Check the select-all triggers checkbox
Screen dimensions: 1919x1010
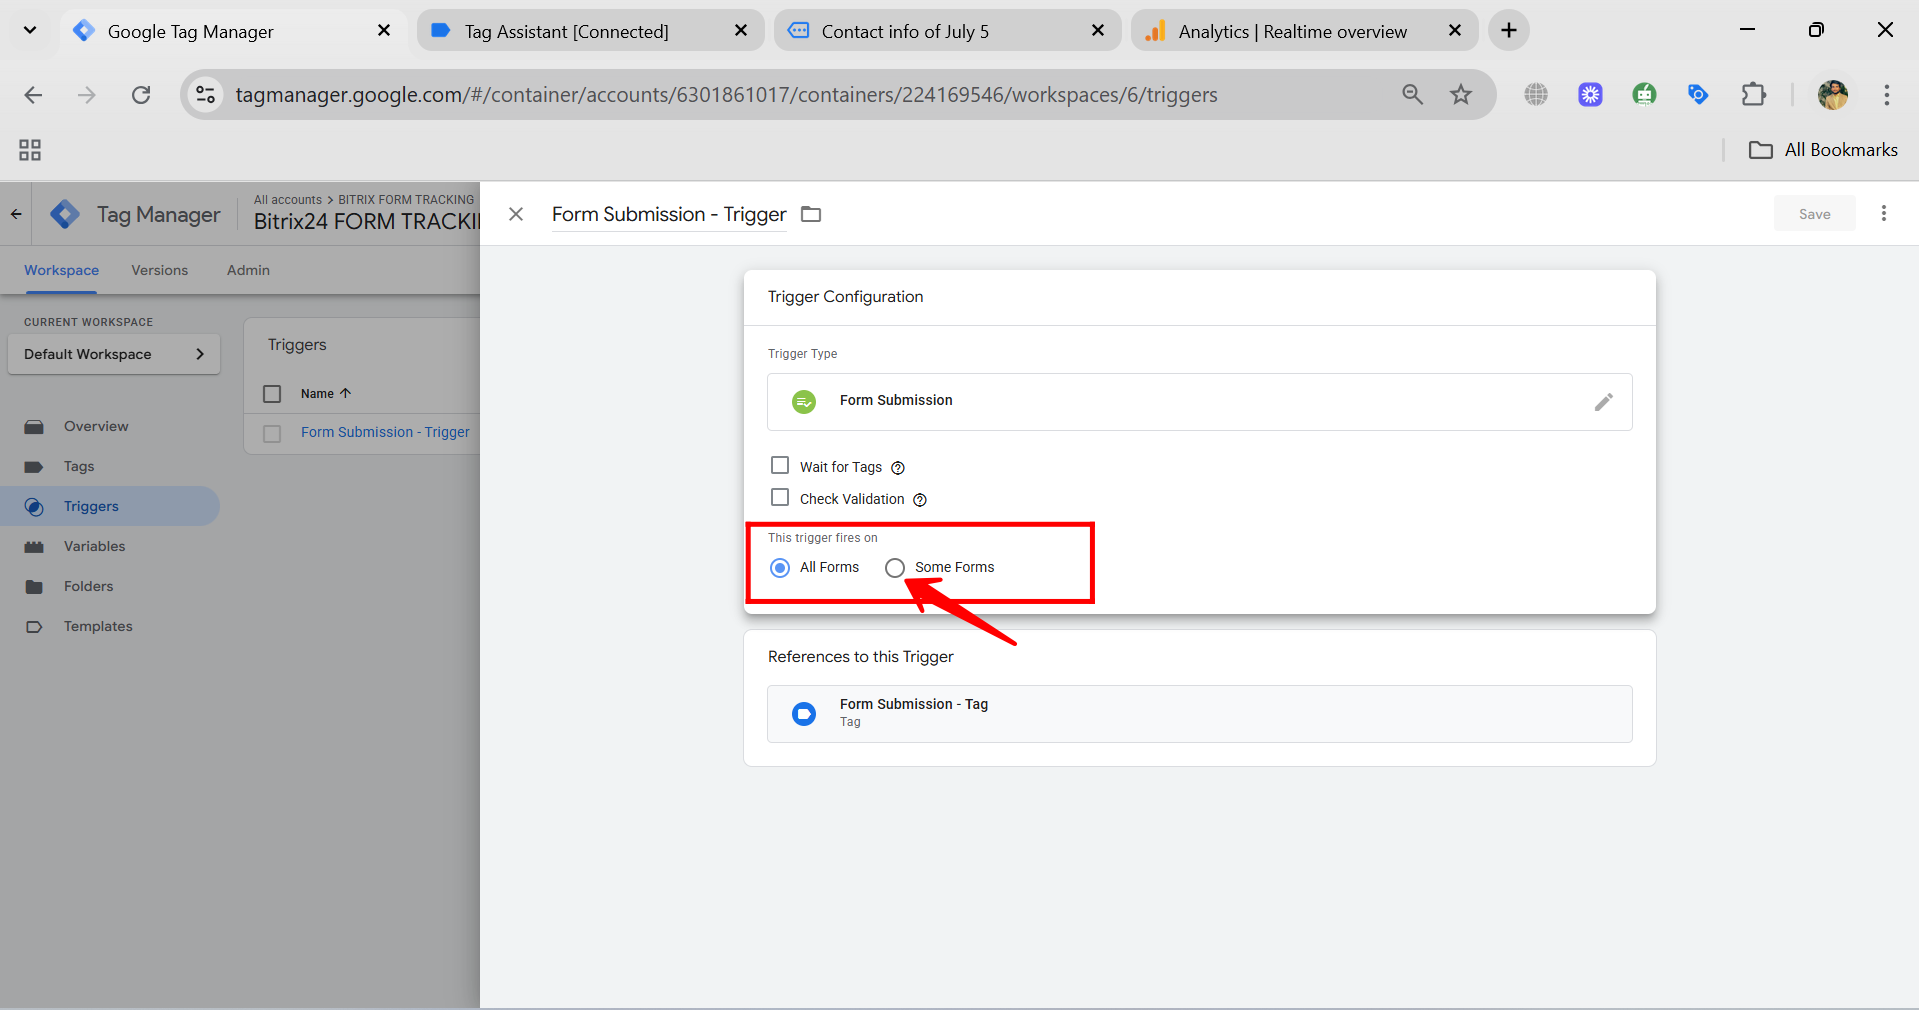pos(272,394)
